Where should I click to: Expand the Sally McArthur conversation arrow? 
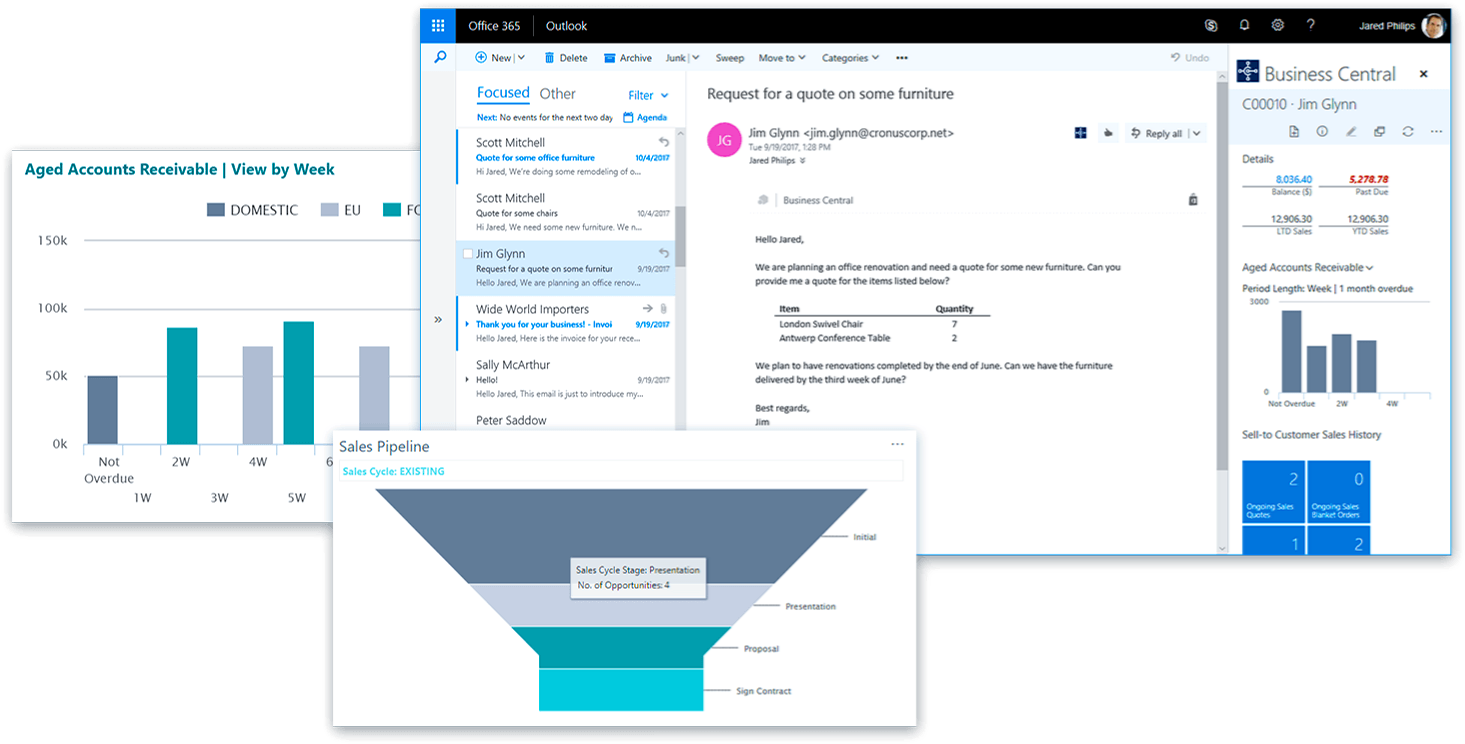coord(467,380)
